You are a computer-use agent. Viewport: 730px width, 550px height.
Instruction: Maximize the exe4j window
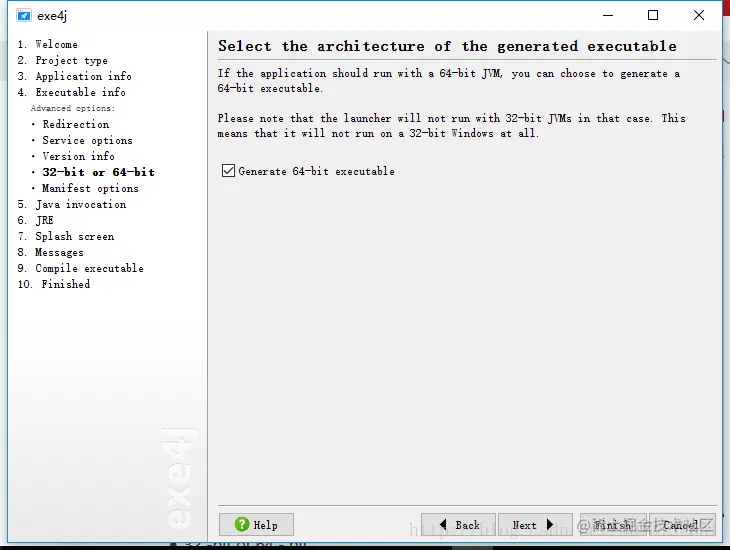coord(653,15)
